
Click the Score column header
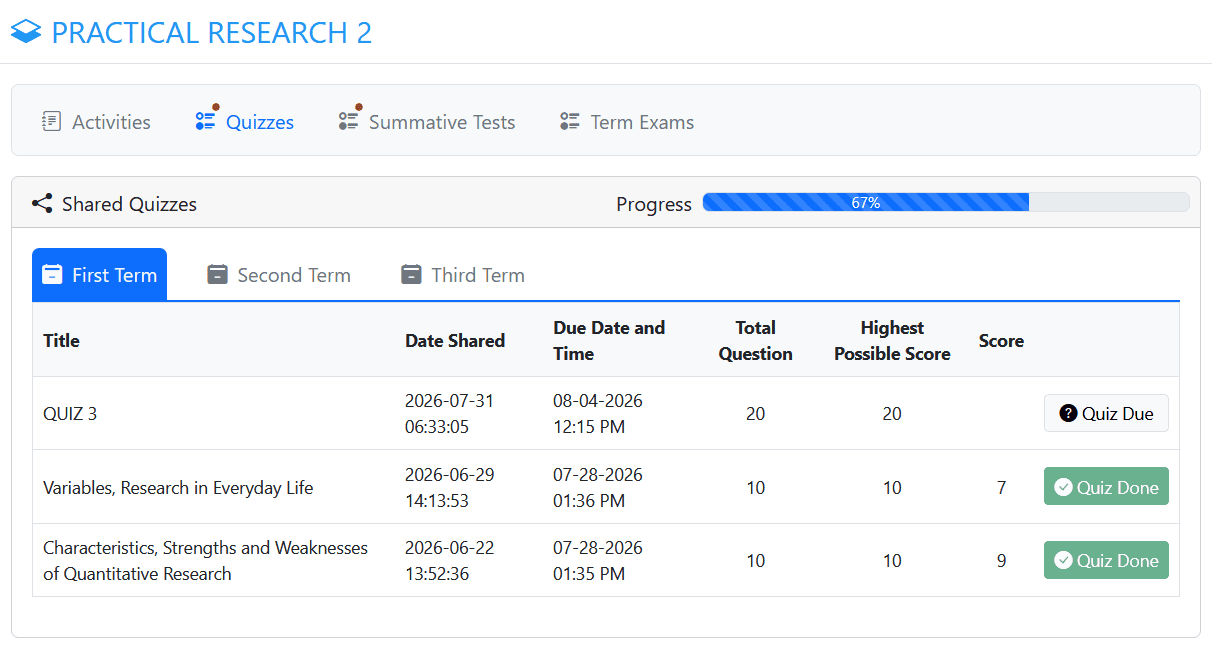pos(1001,341)
